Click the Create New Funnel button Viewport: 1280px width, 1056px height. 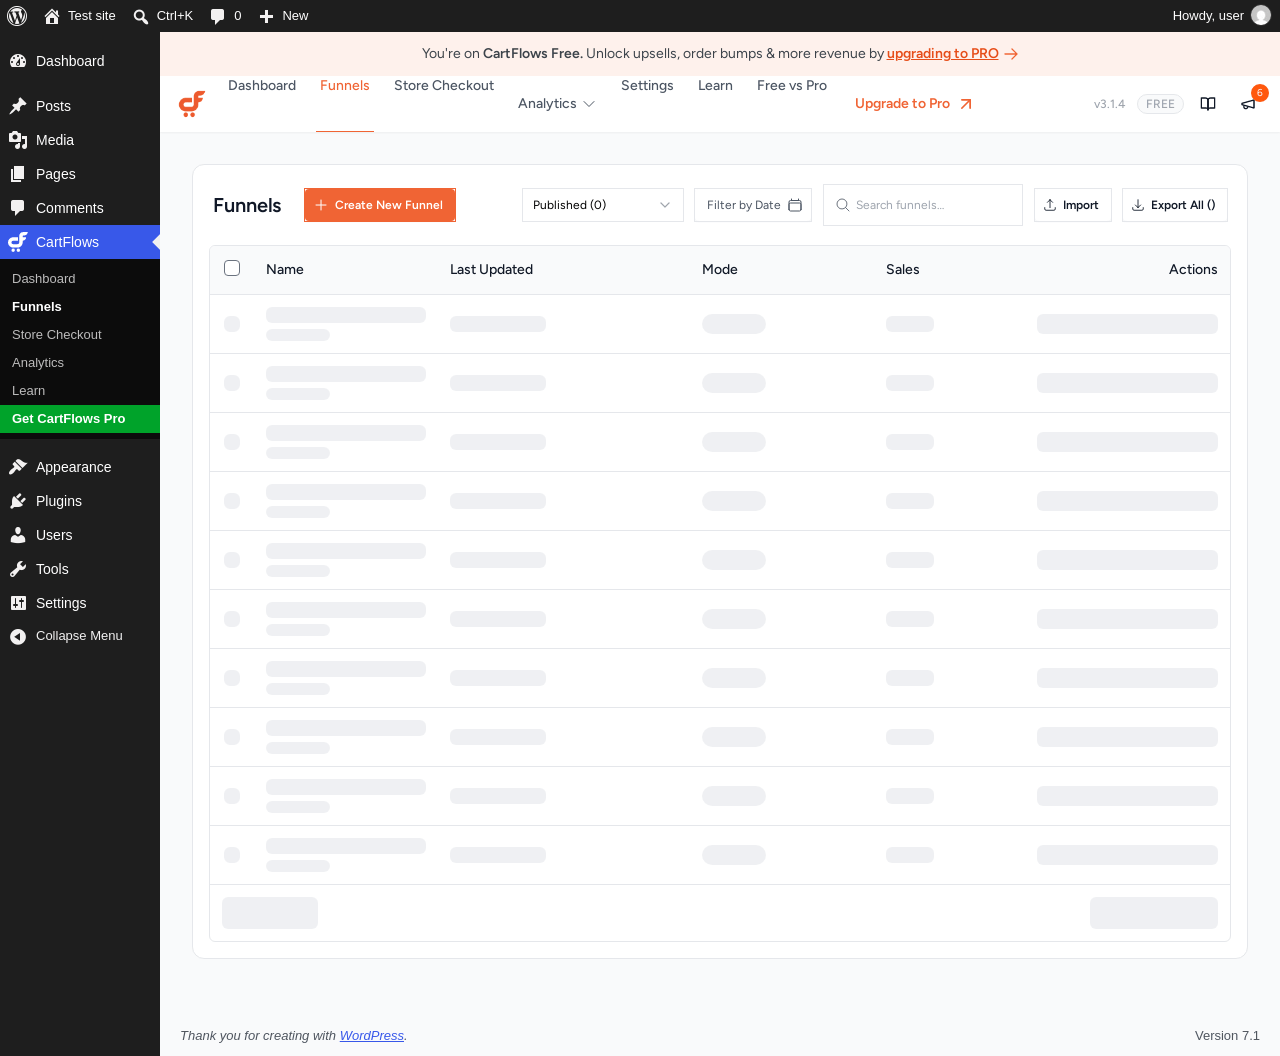pos(380,205)
